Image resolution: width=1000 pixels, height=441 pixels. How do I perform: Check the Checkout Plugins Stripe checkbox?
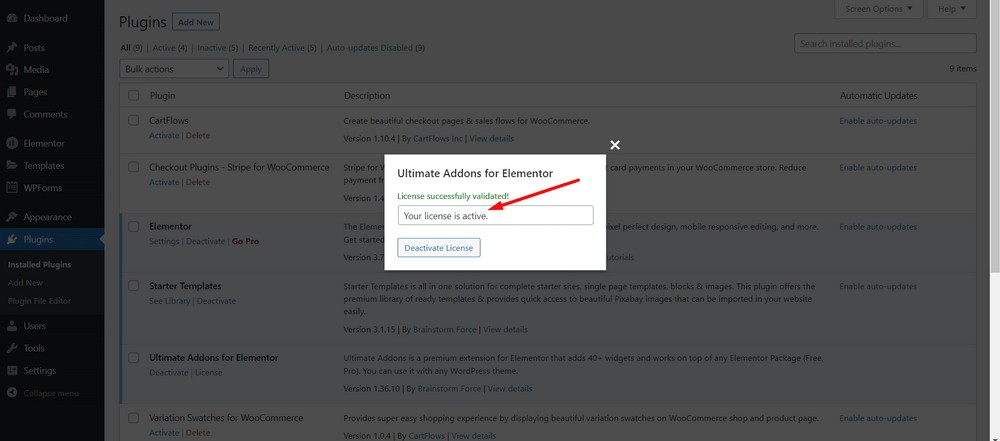[x=133, y=167]
